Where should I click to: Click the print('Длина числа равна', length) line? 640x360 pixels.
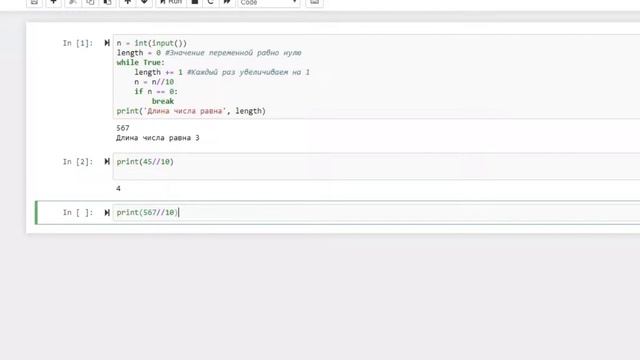pos(191,111)
